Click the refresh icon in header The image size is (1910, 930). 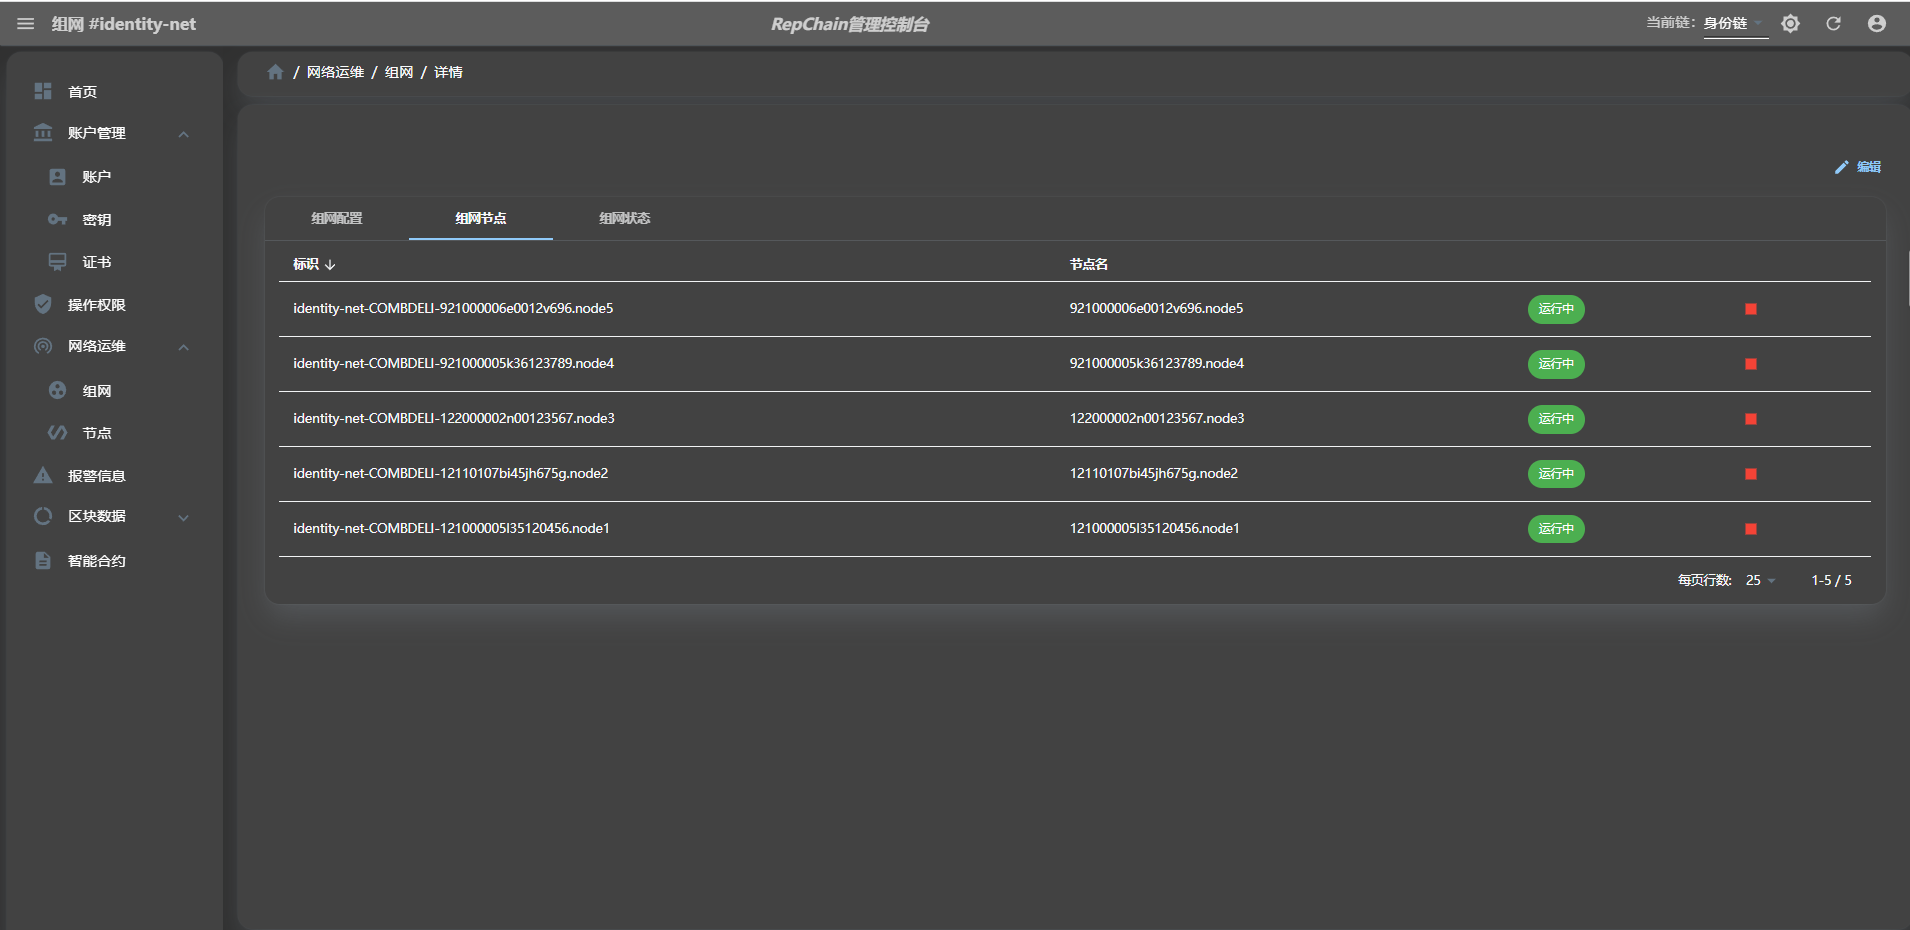tap(1833, 23)
